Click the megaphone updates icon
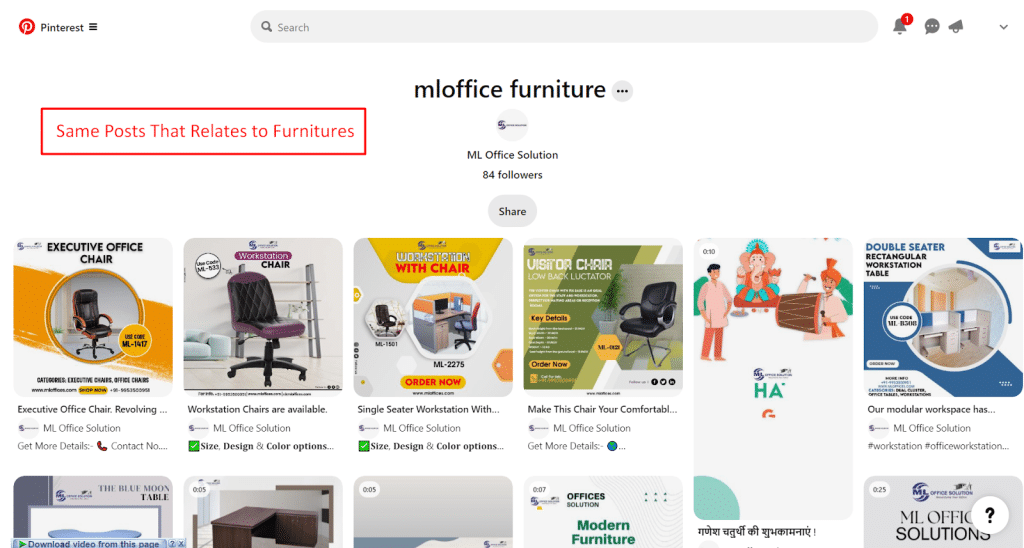 (956, 27)
